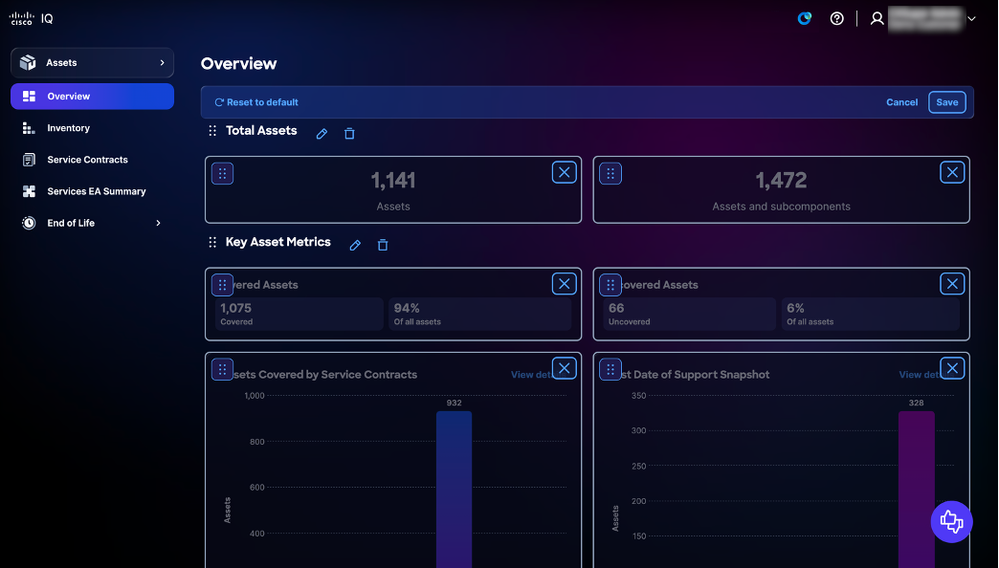999x568 pixels.
Task: Click drag handle on Uncovered Assets card
Action: click(610, 285)
